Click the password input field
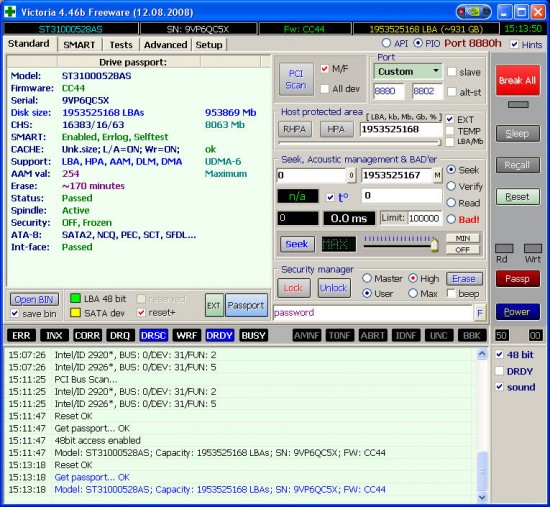The image size is (550, 507). [x=373, y=313]
